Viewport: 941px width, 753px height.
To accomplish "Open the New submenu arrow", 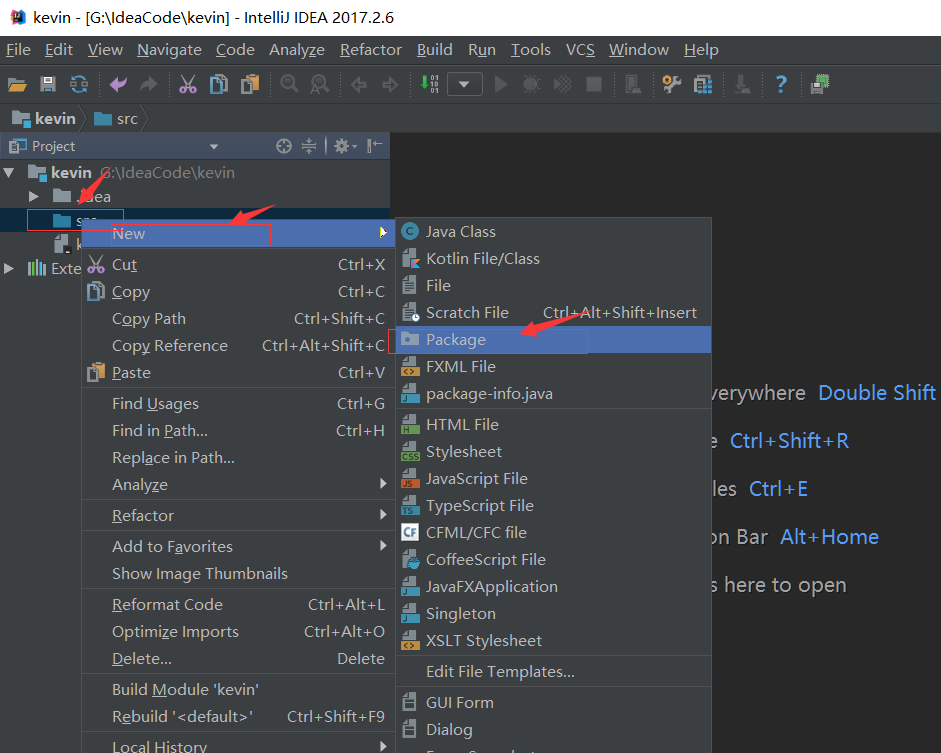I will (x=382, y=233).
